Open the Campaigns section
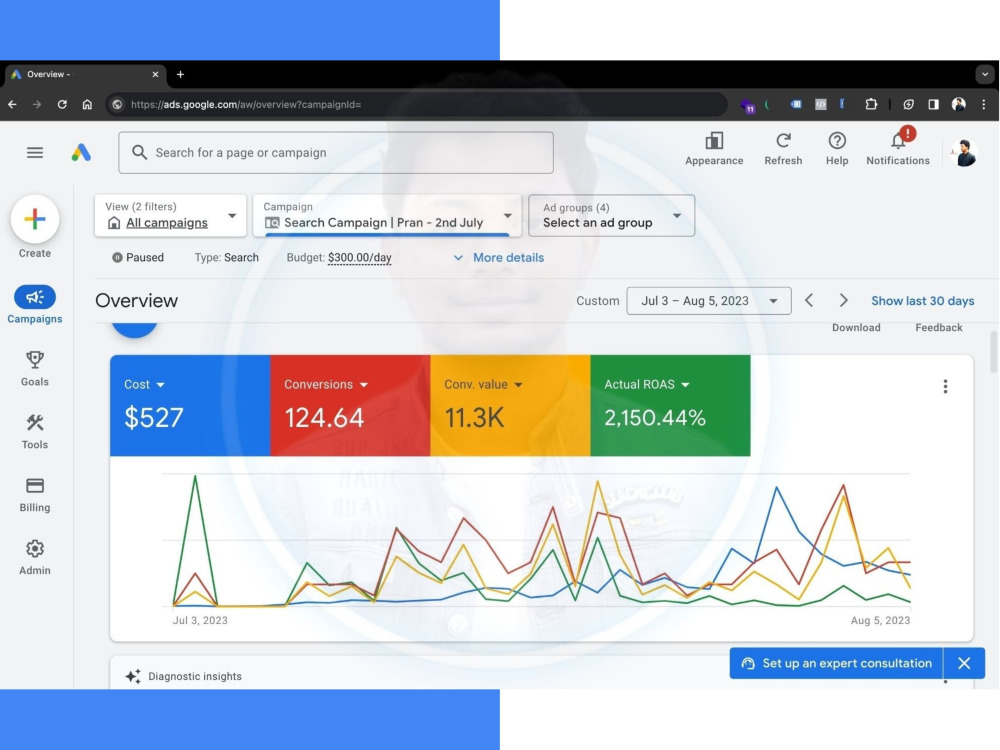Image resolution: width=1000 pixels, height=750 pixels. 34,304
